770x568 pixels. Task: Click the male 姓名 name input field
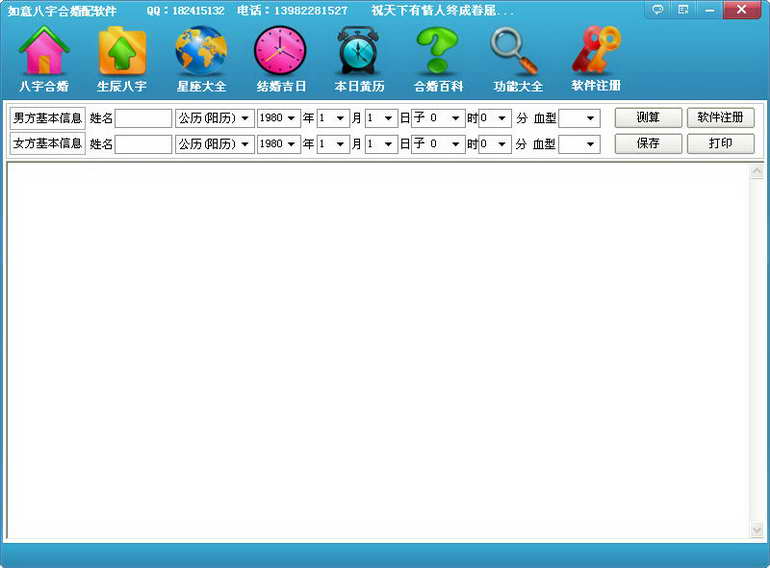(143, 118)
